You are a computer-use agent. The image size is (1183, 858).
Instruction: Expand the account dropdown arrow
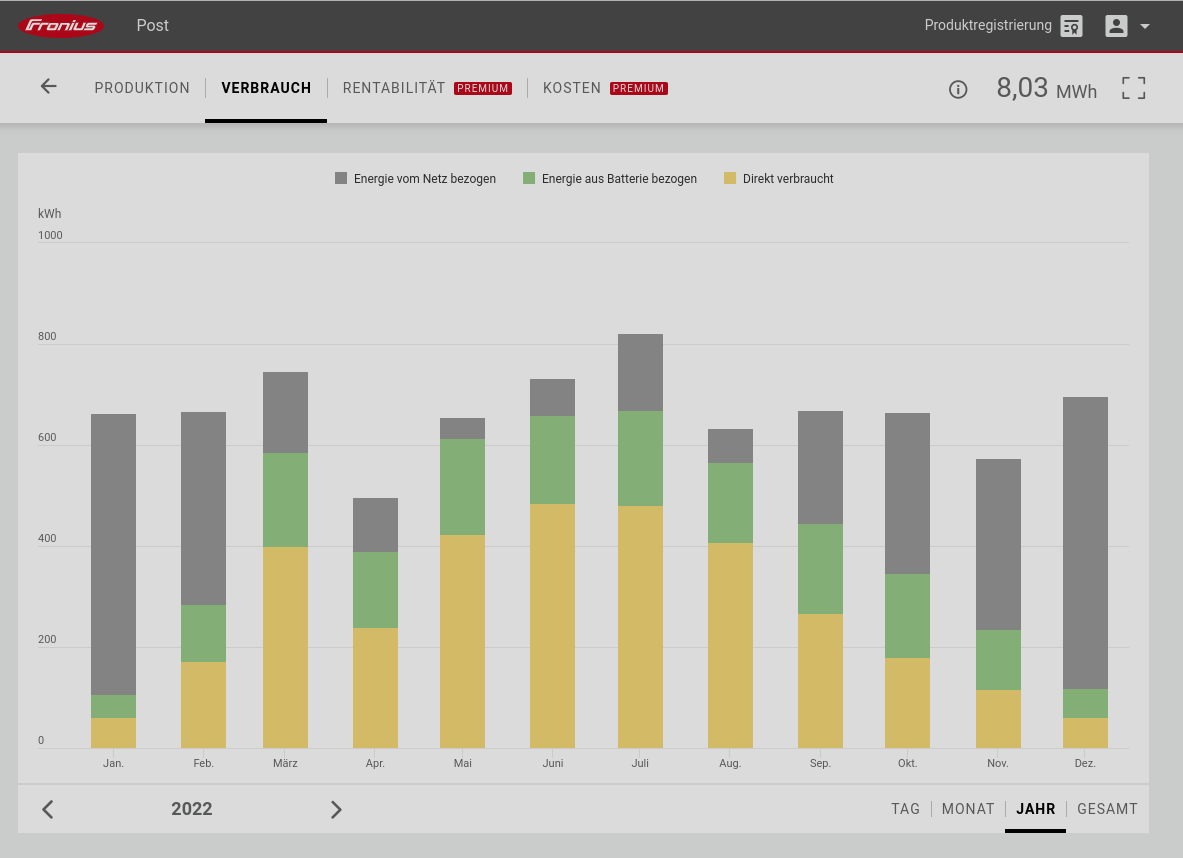1145,27
